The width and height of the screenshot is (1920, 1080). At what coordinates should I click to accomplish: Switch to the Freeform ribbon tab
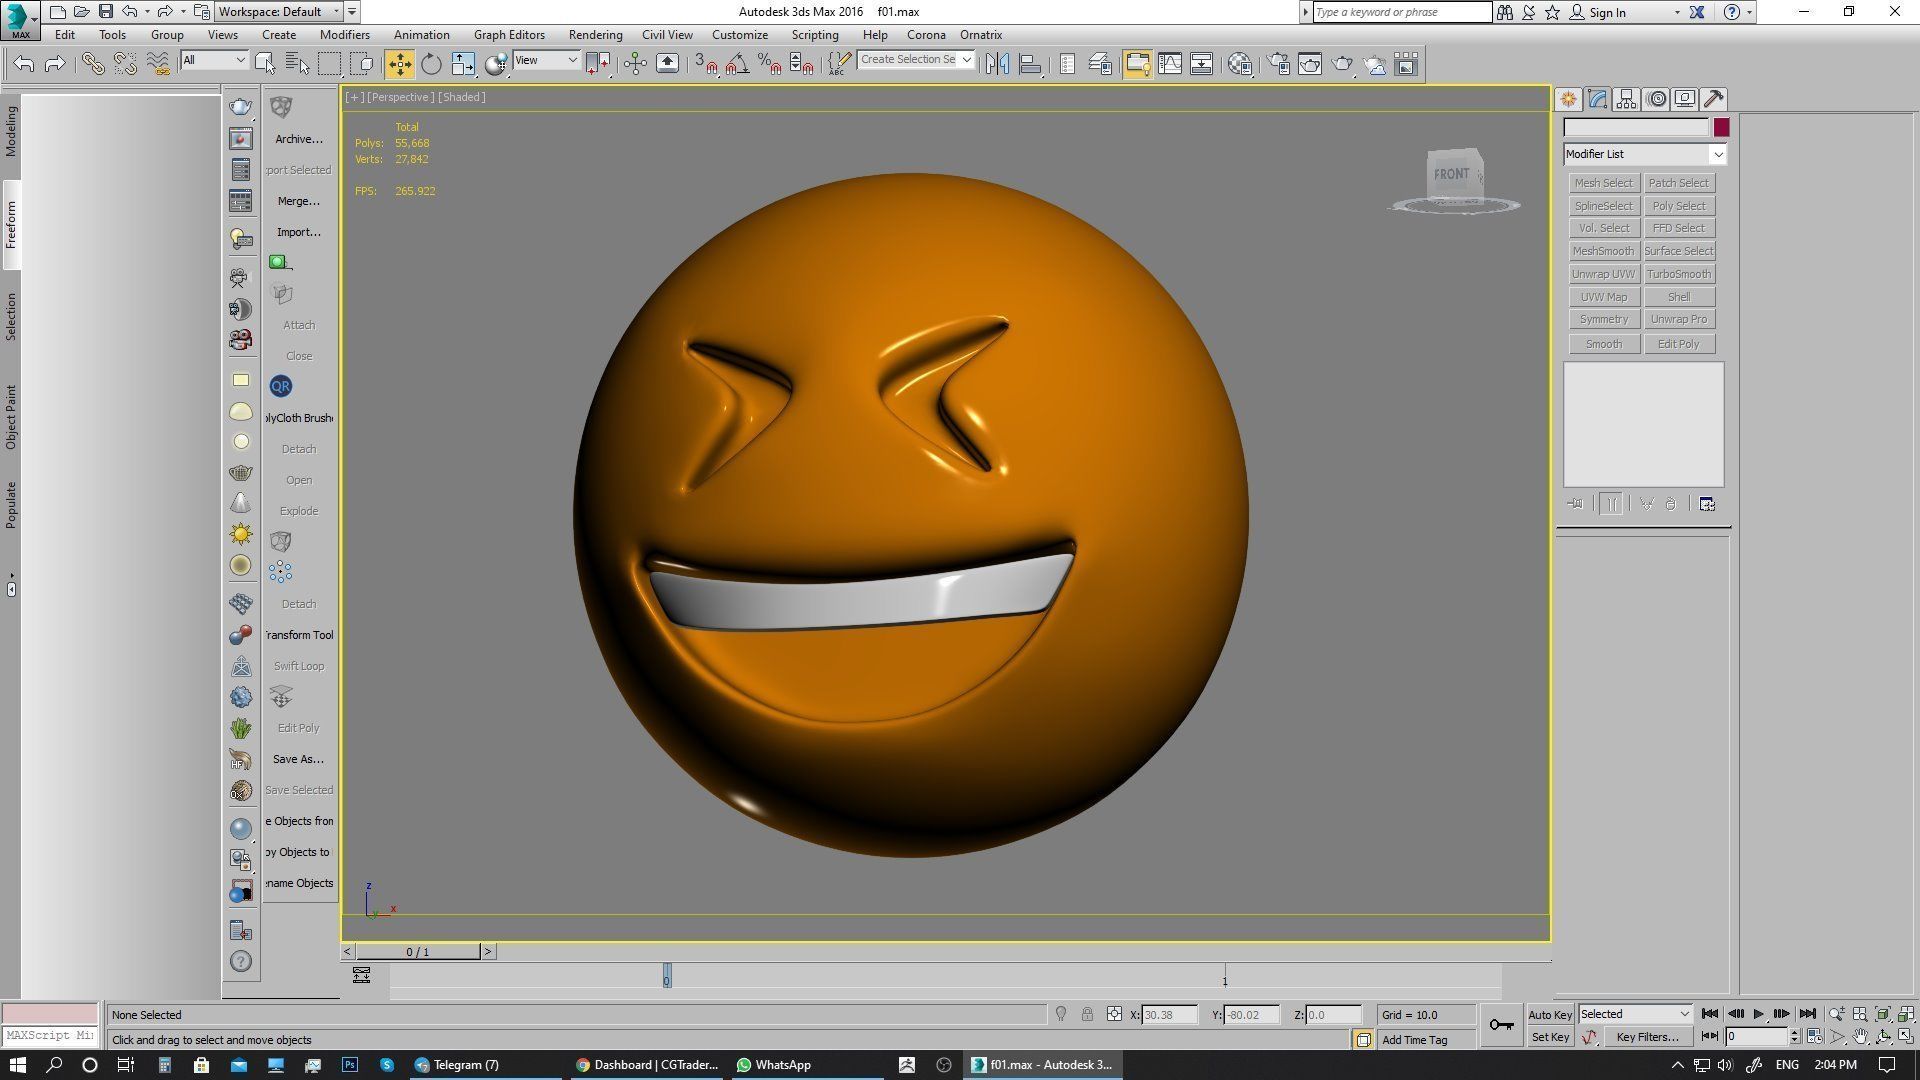(x=11, y=225)
